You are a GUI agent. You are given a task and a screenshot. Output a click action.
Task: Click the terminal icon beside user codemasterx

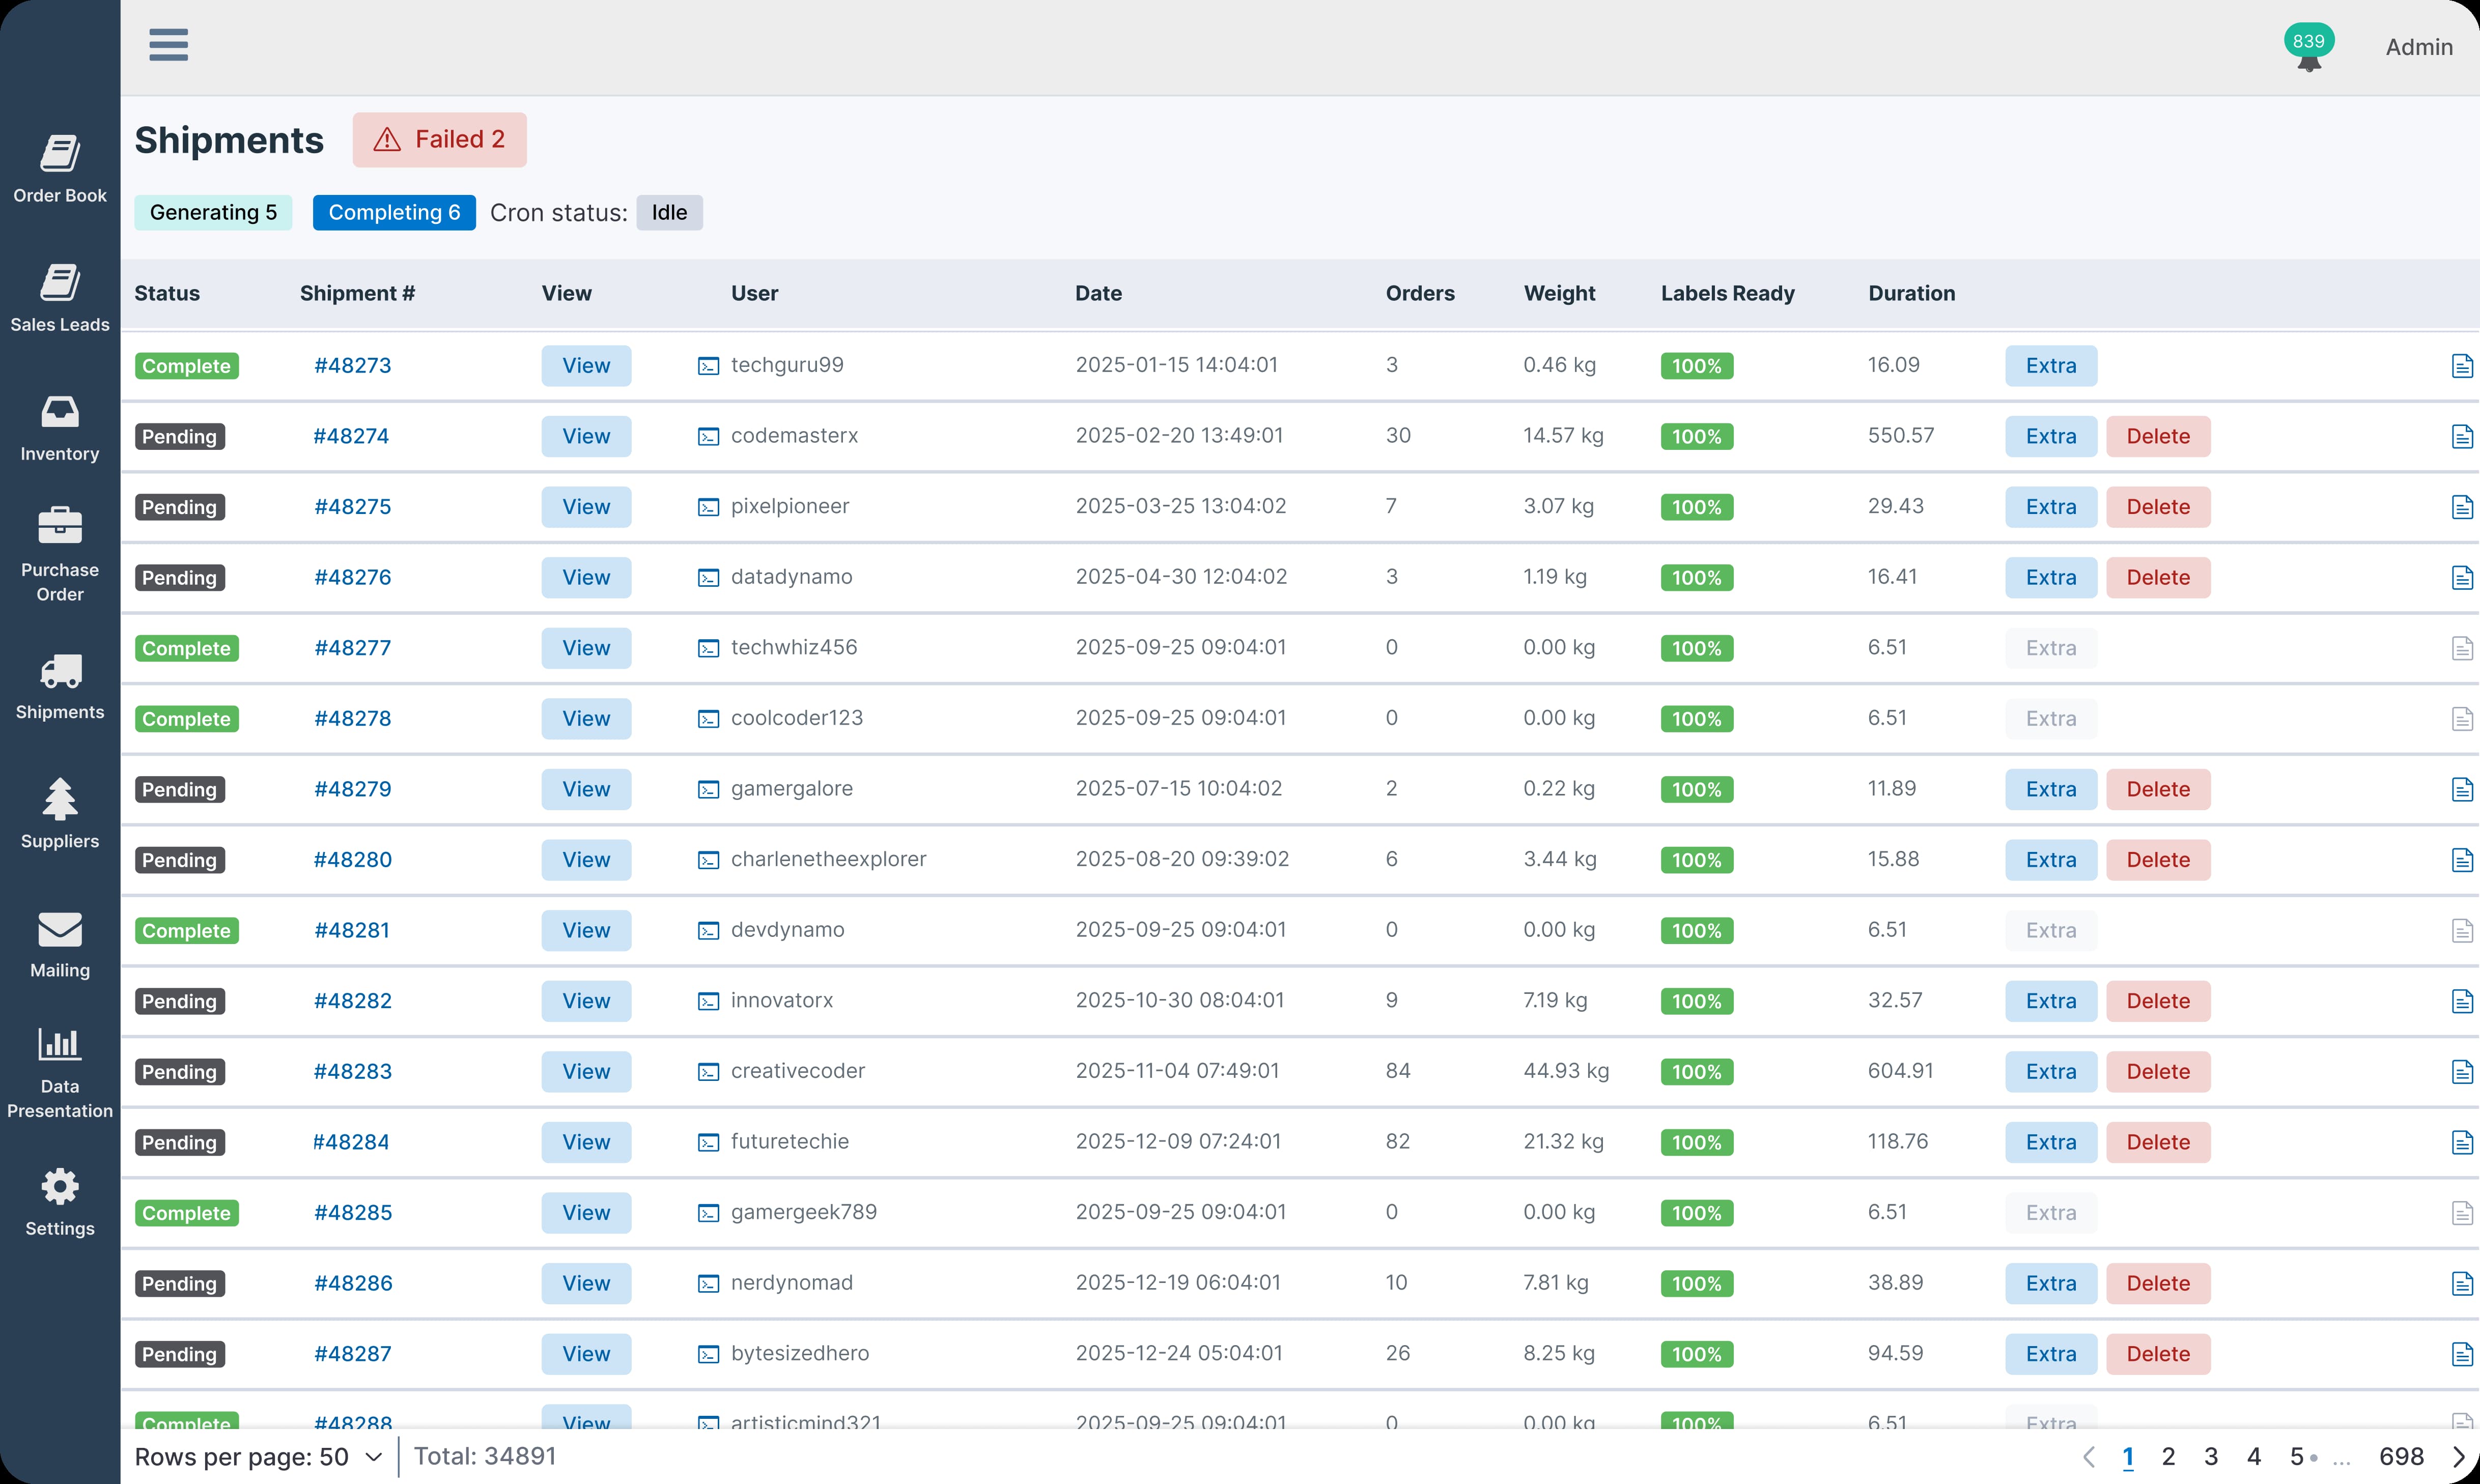tap(708, 437)
